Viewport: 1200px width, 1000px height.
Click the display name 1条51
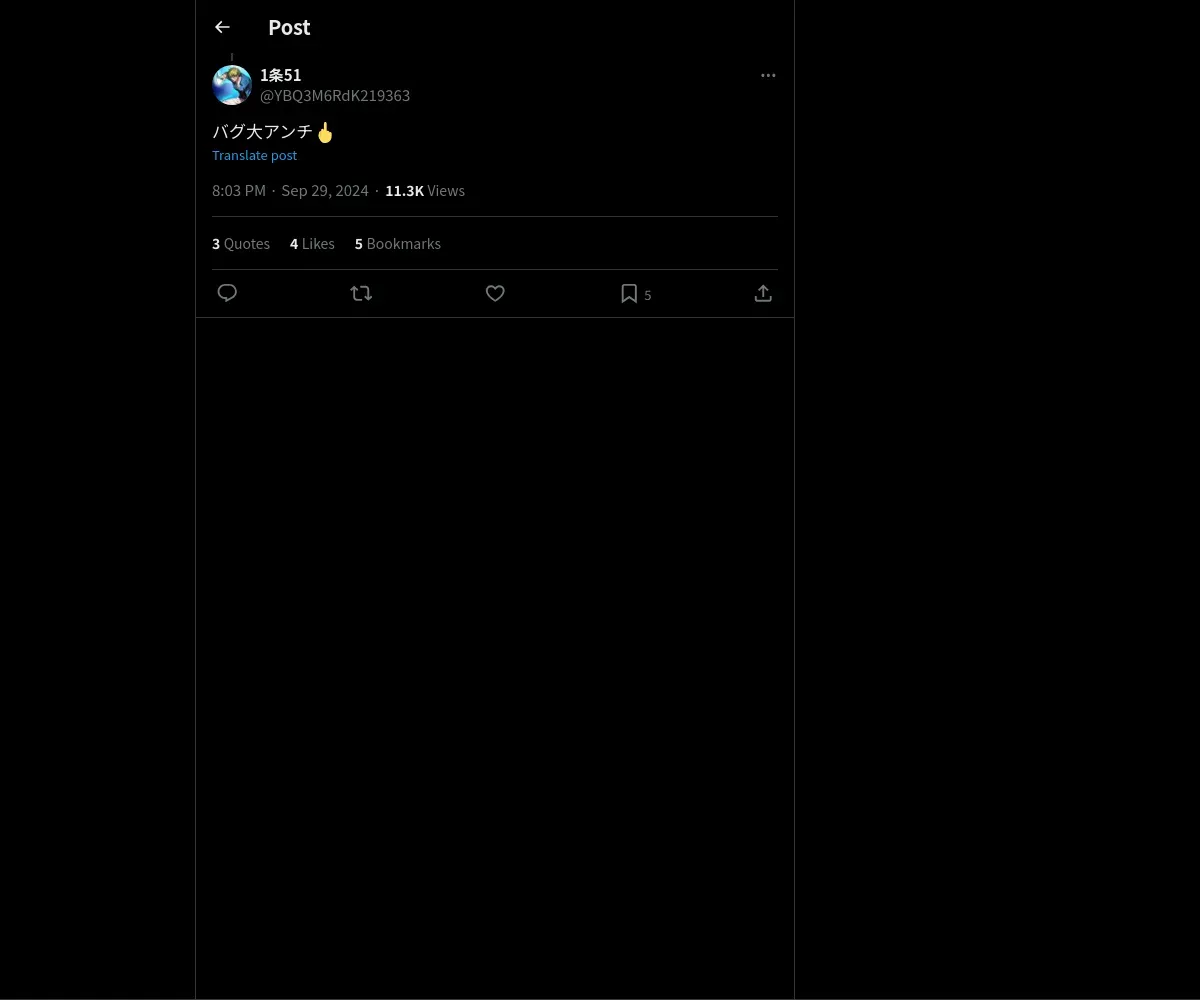280,75
